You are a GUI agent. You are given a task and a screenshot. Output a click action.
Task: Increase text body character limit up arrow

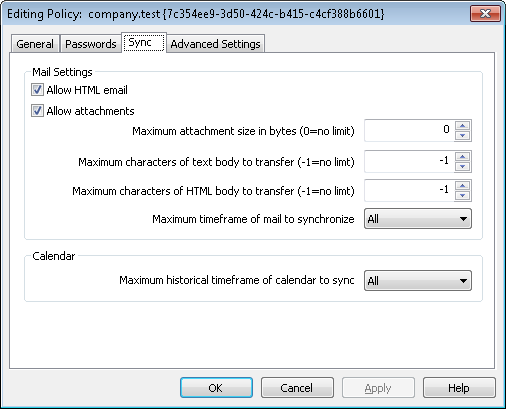462,156
